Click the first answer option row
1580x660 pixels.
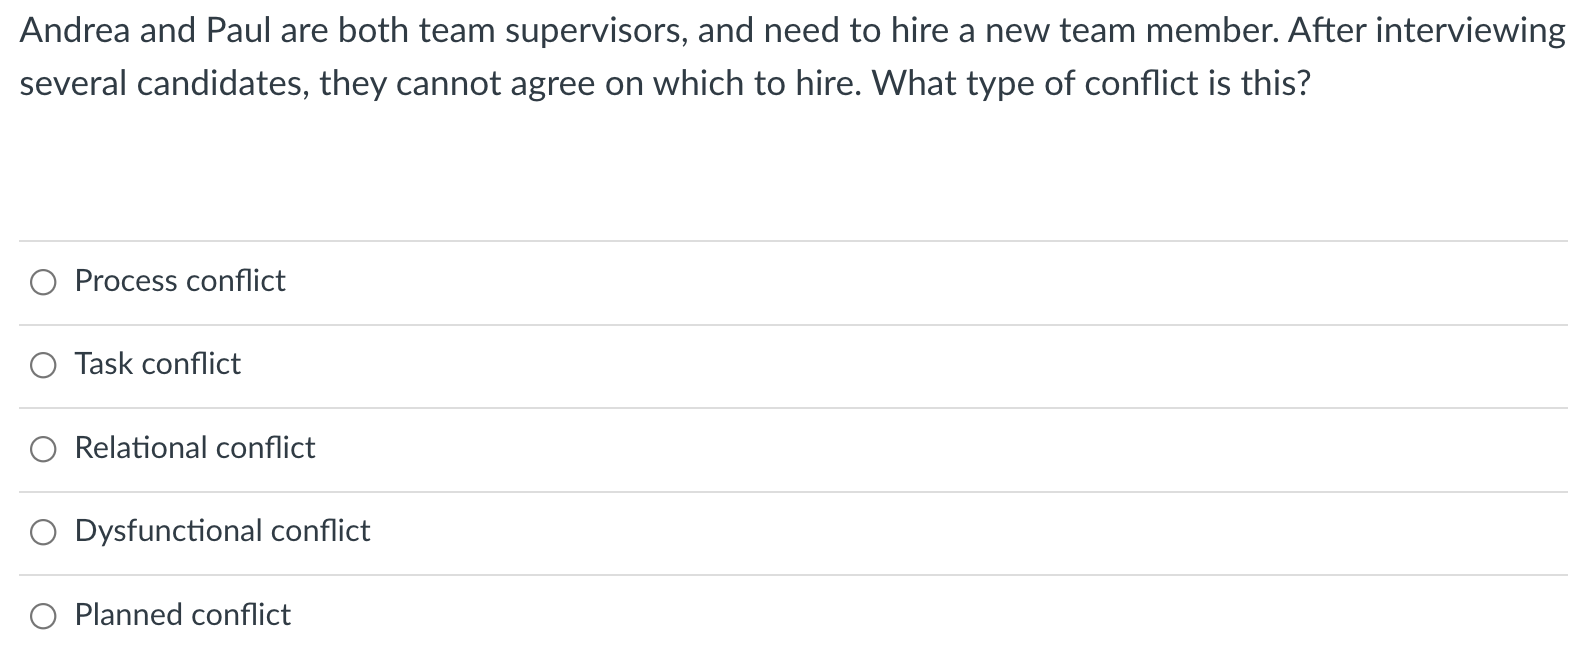tap(400, 283)
